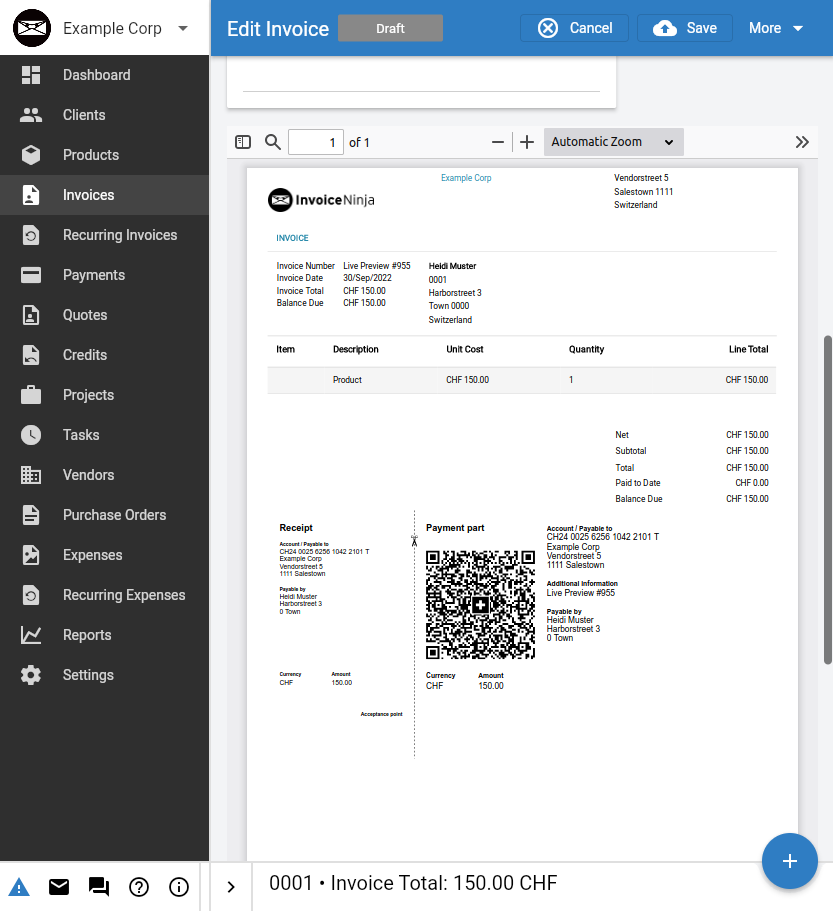Zoom in the PDF preview
The image size is (833, 911).
[x=528, y=142]
